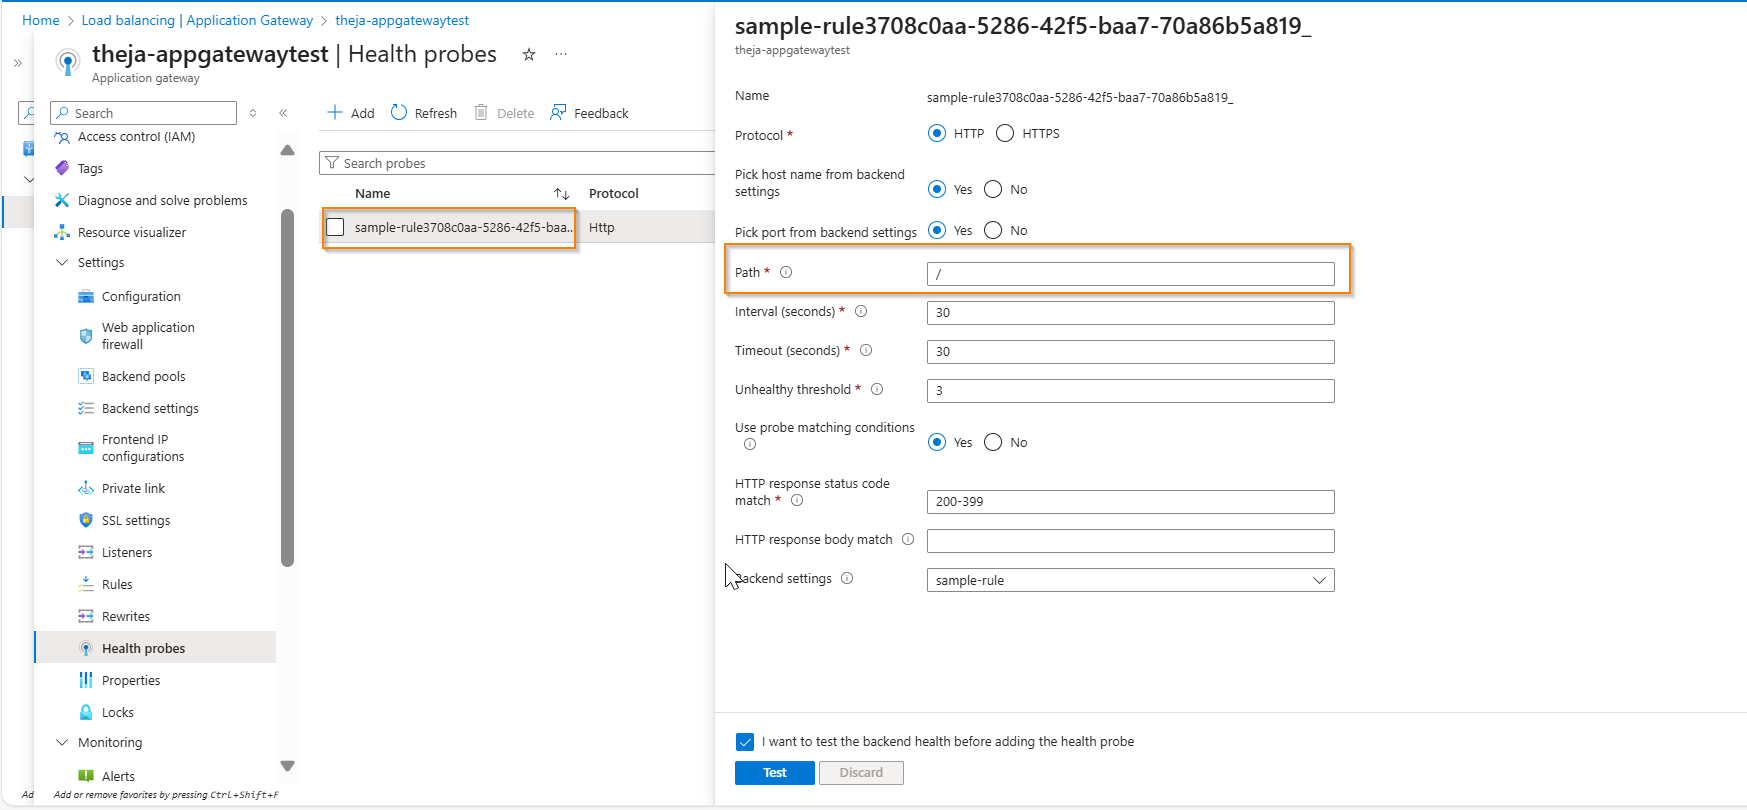
Task: Click the Private link icon
Action: coord(86,489)
